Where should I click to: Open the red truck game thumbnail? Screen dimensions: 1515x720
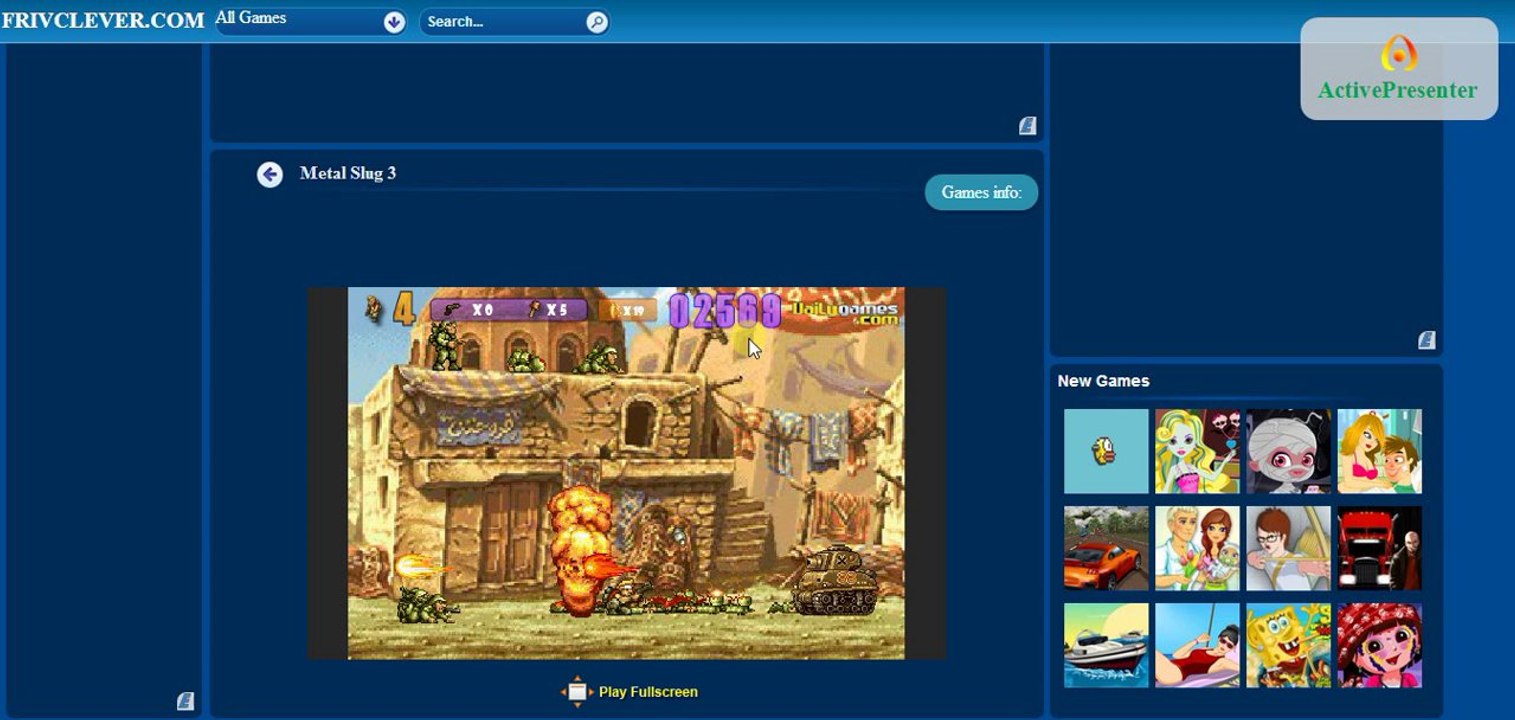click(x=1379, y=548)
